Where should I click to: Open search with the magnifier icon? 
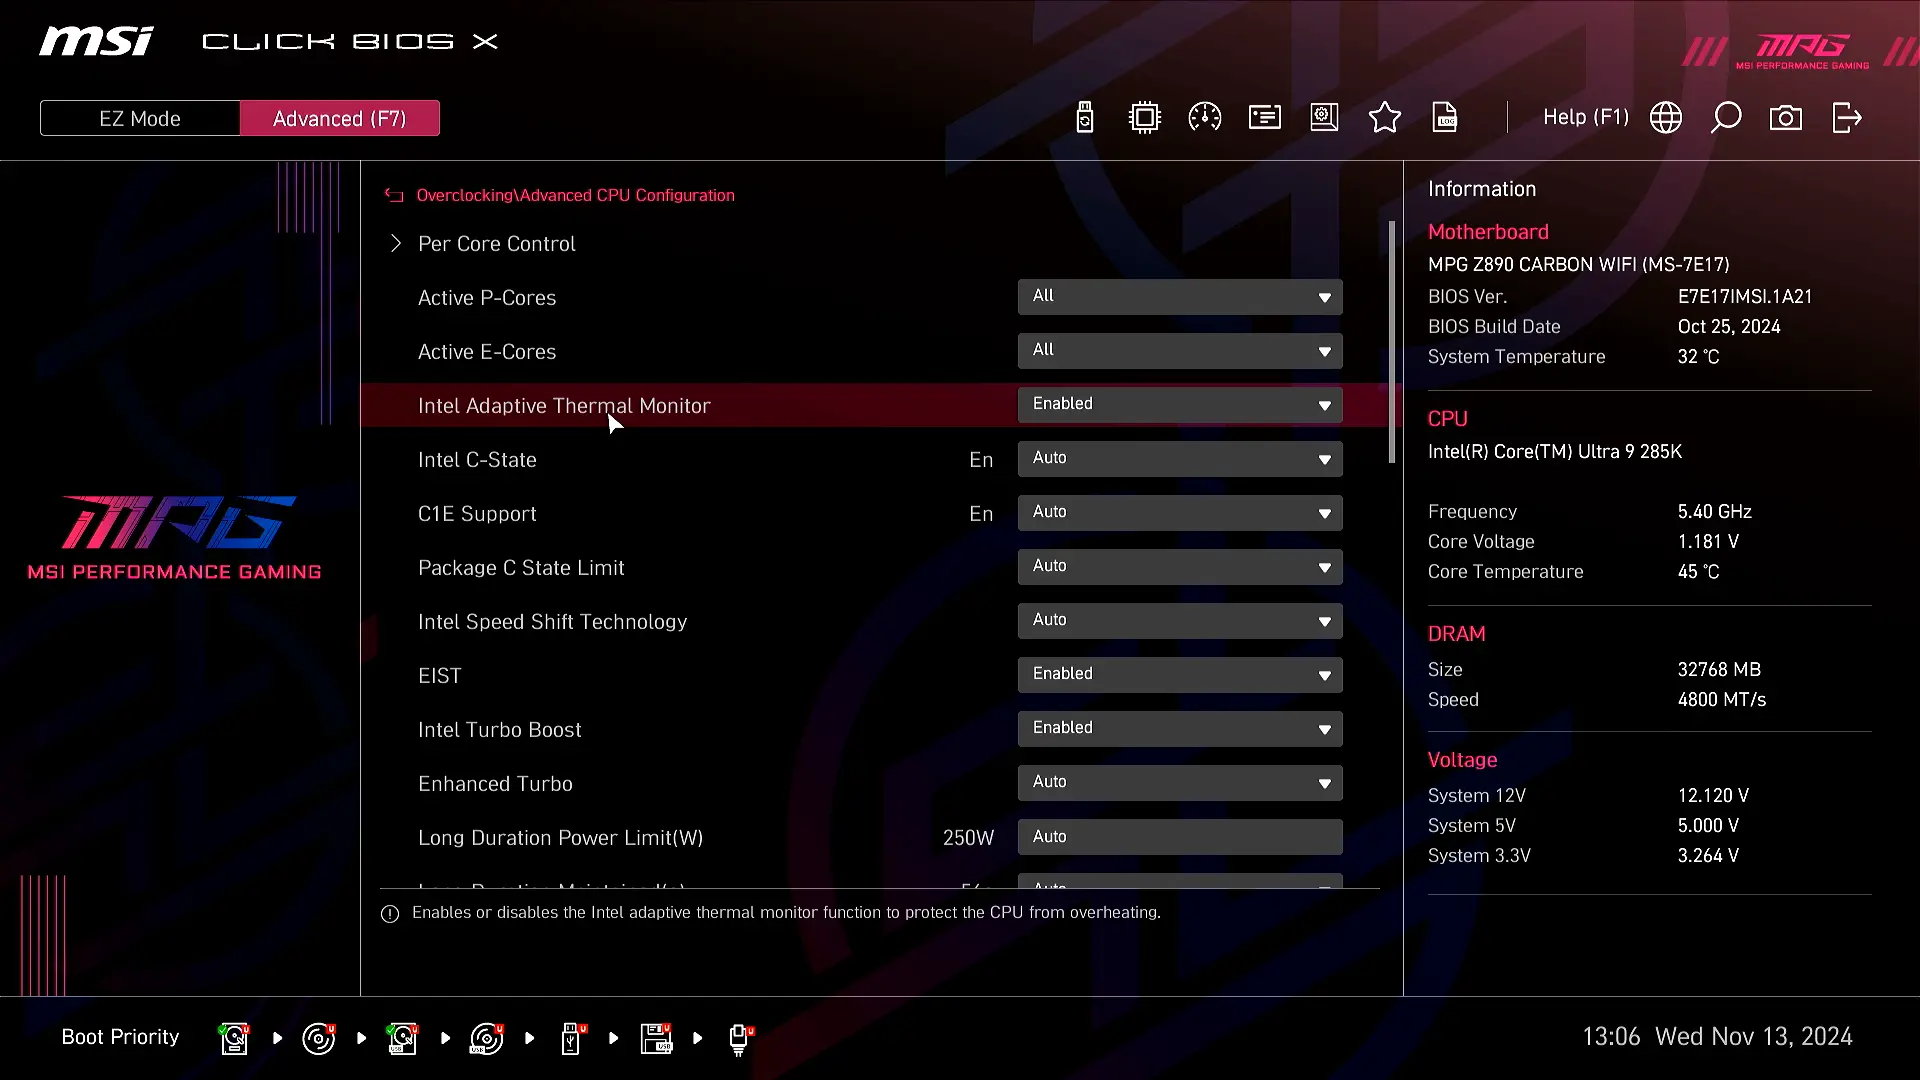point(1726,118)
